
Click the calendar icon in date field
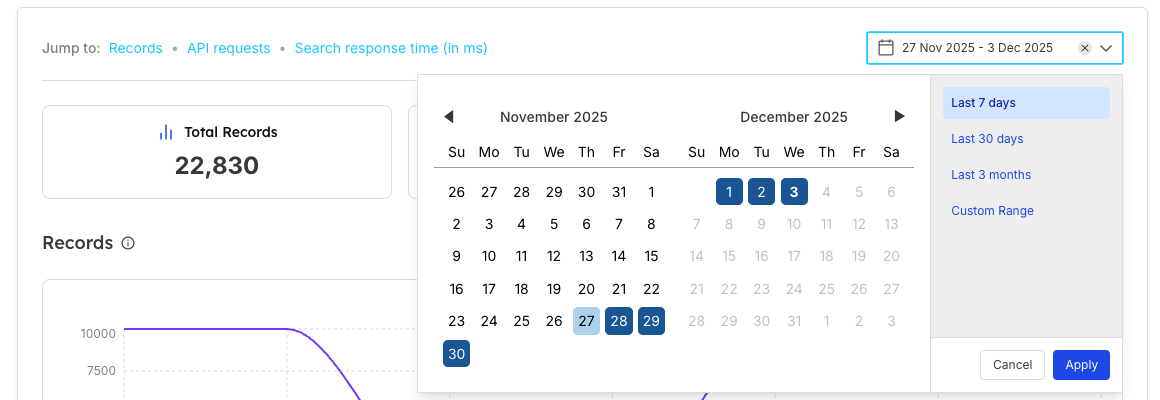pos(885,48)
